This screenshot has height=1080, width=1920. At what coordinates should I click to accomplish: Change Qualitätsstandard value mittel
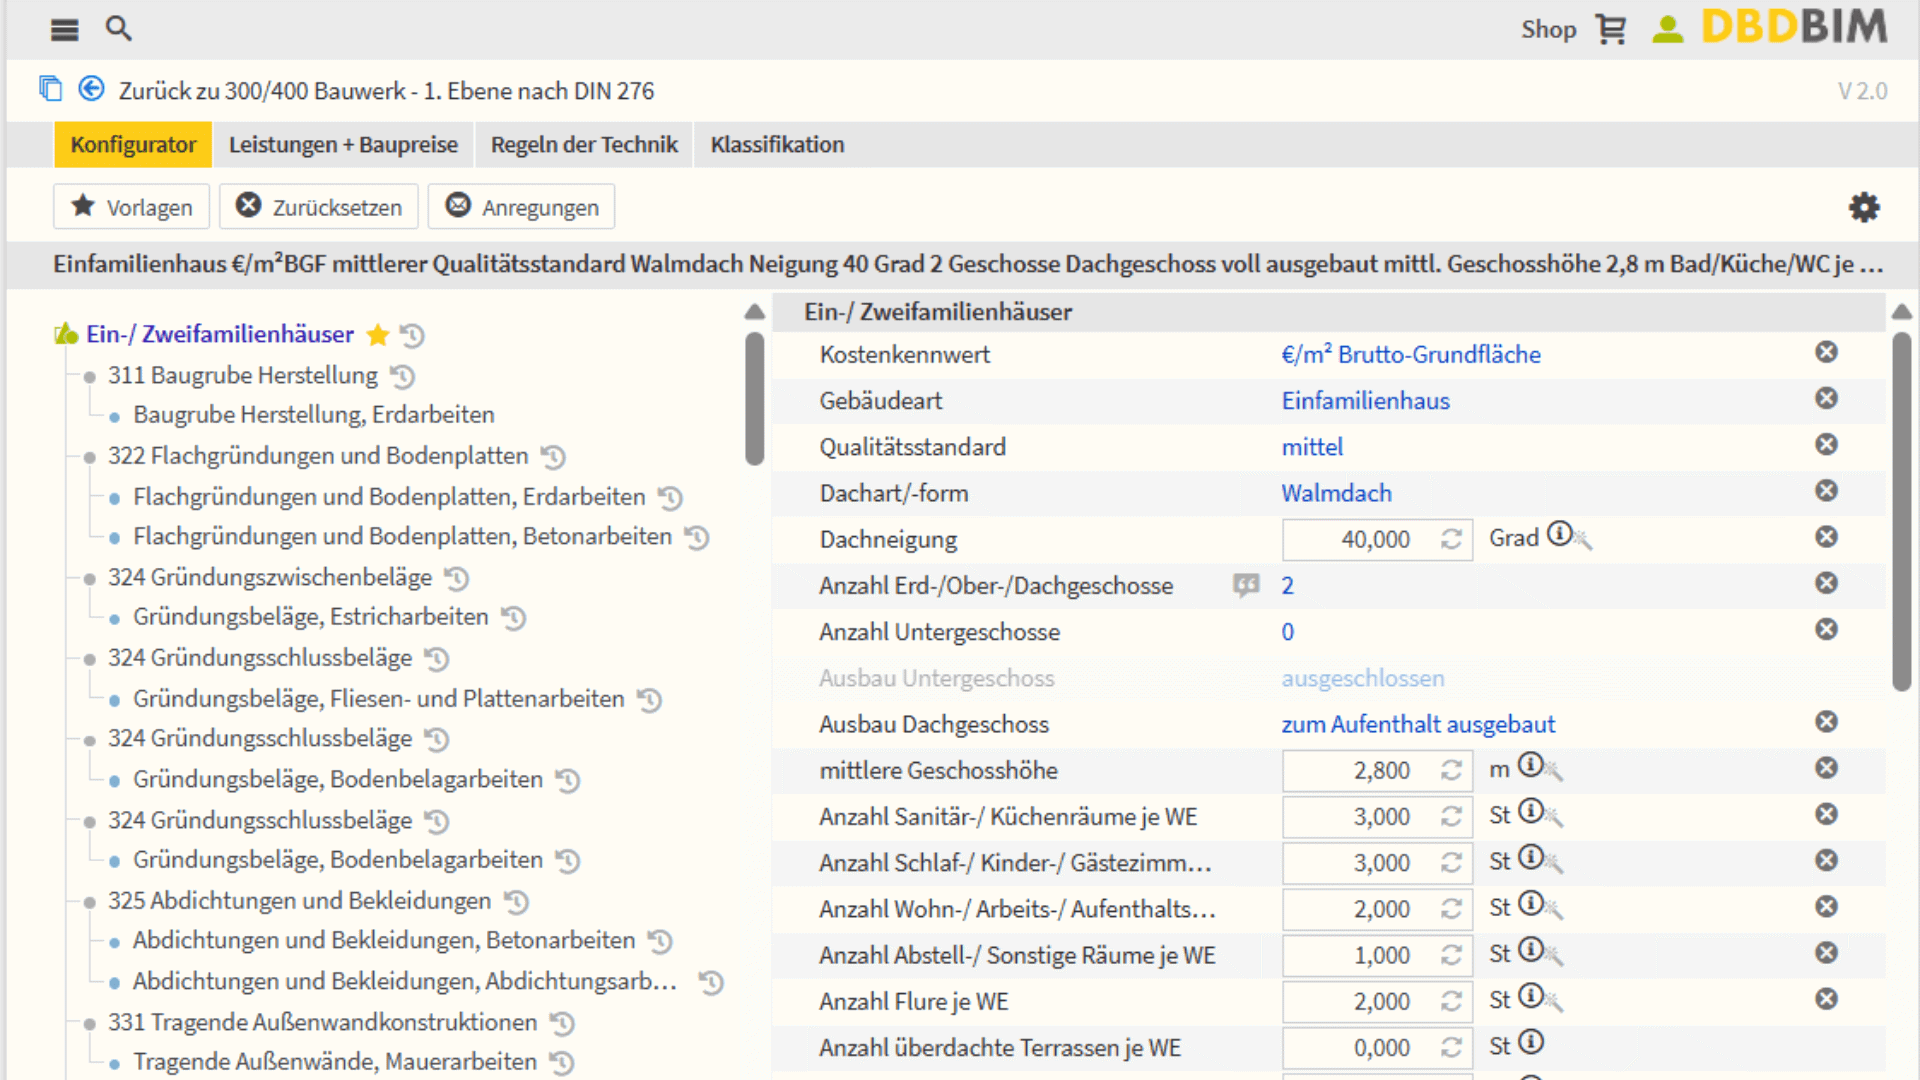(x=1312, y=447)
